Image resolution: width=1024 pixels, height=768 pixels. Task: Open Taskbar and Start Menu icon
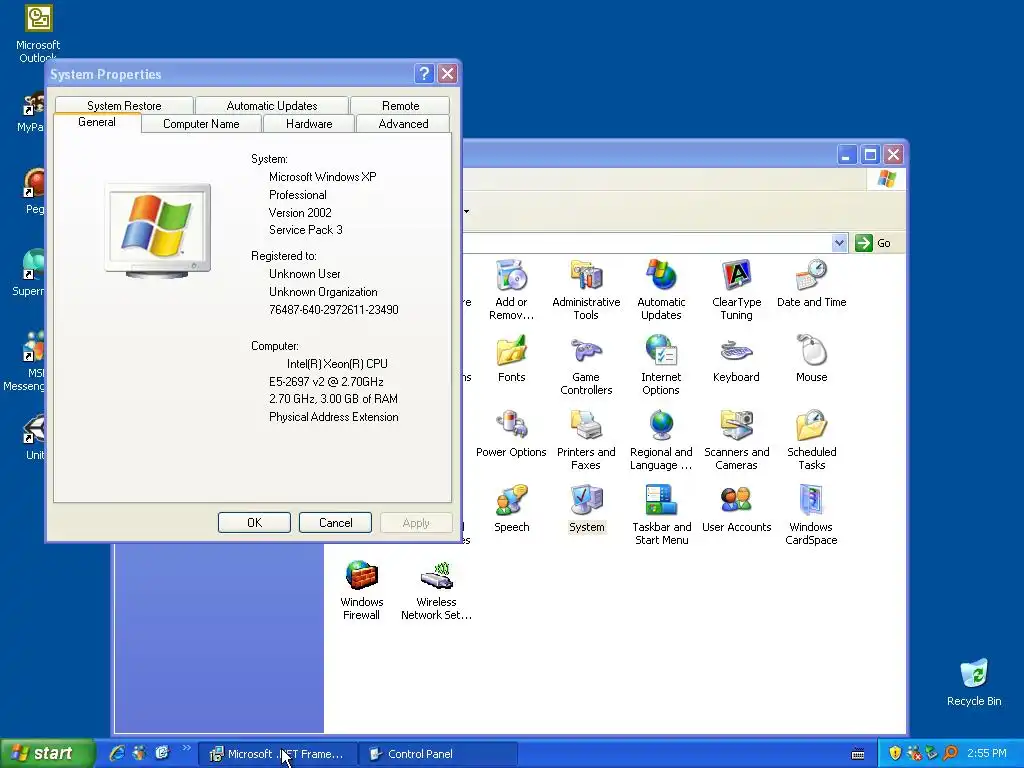[x=661, y=515]
